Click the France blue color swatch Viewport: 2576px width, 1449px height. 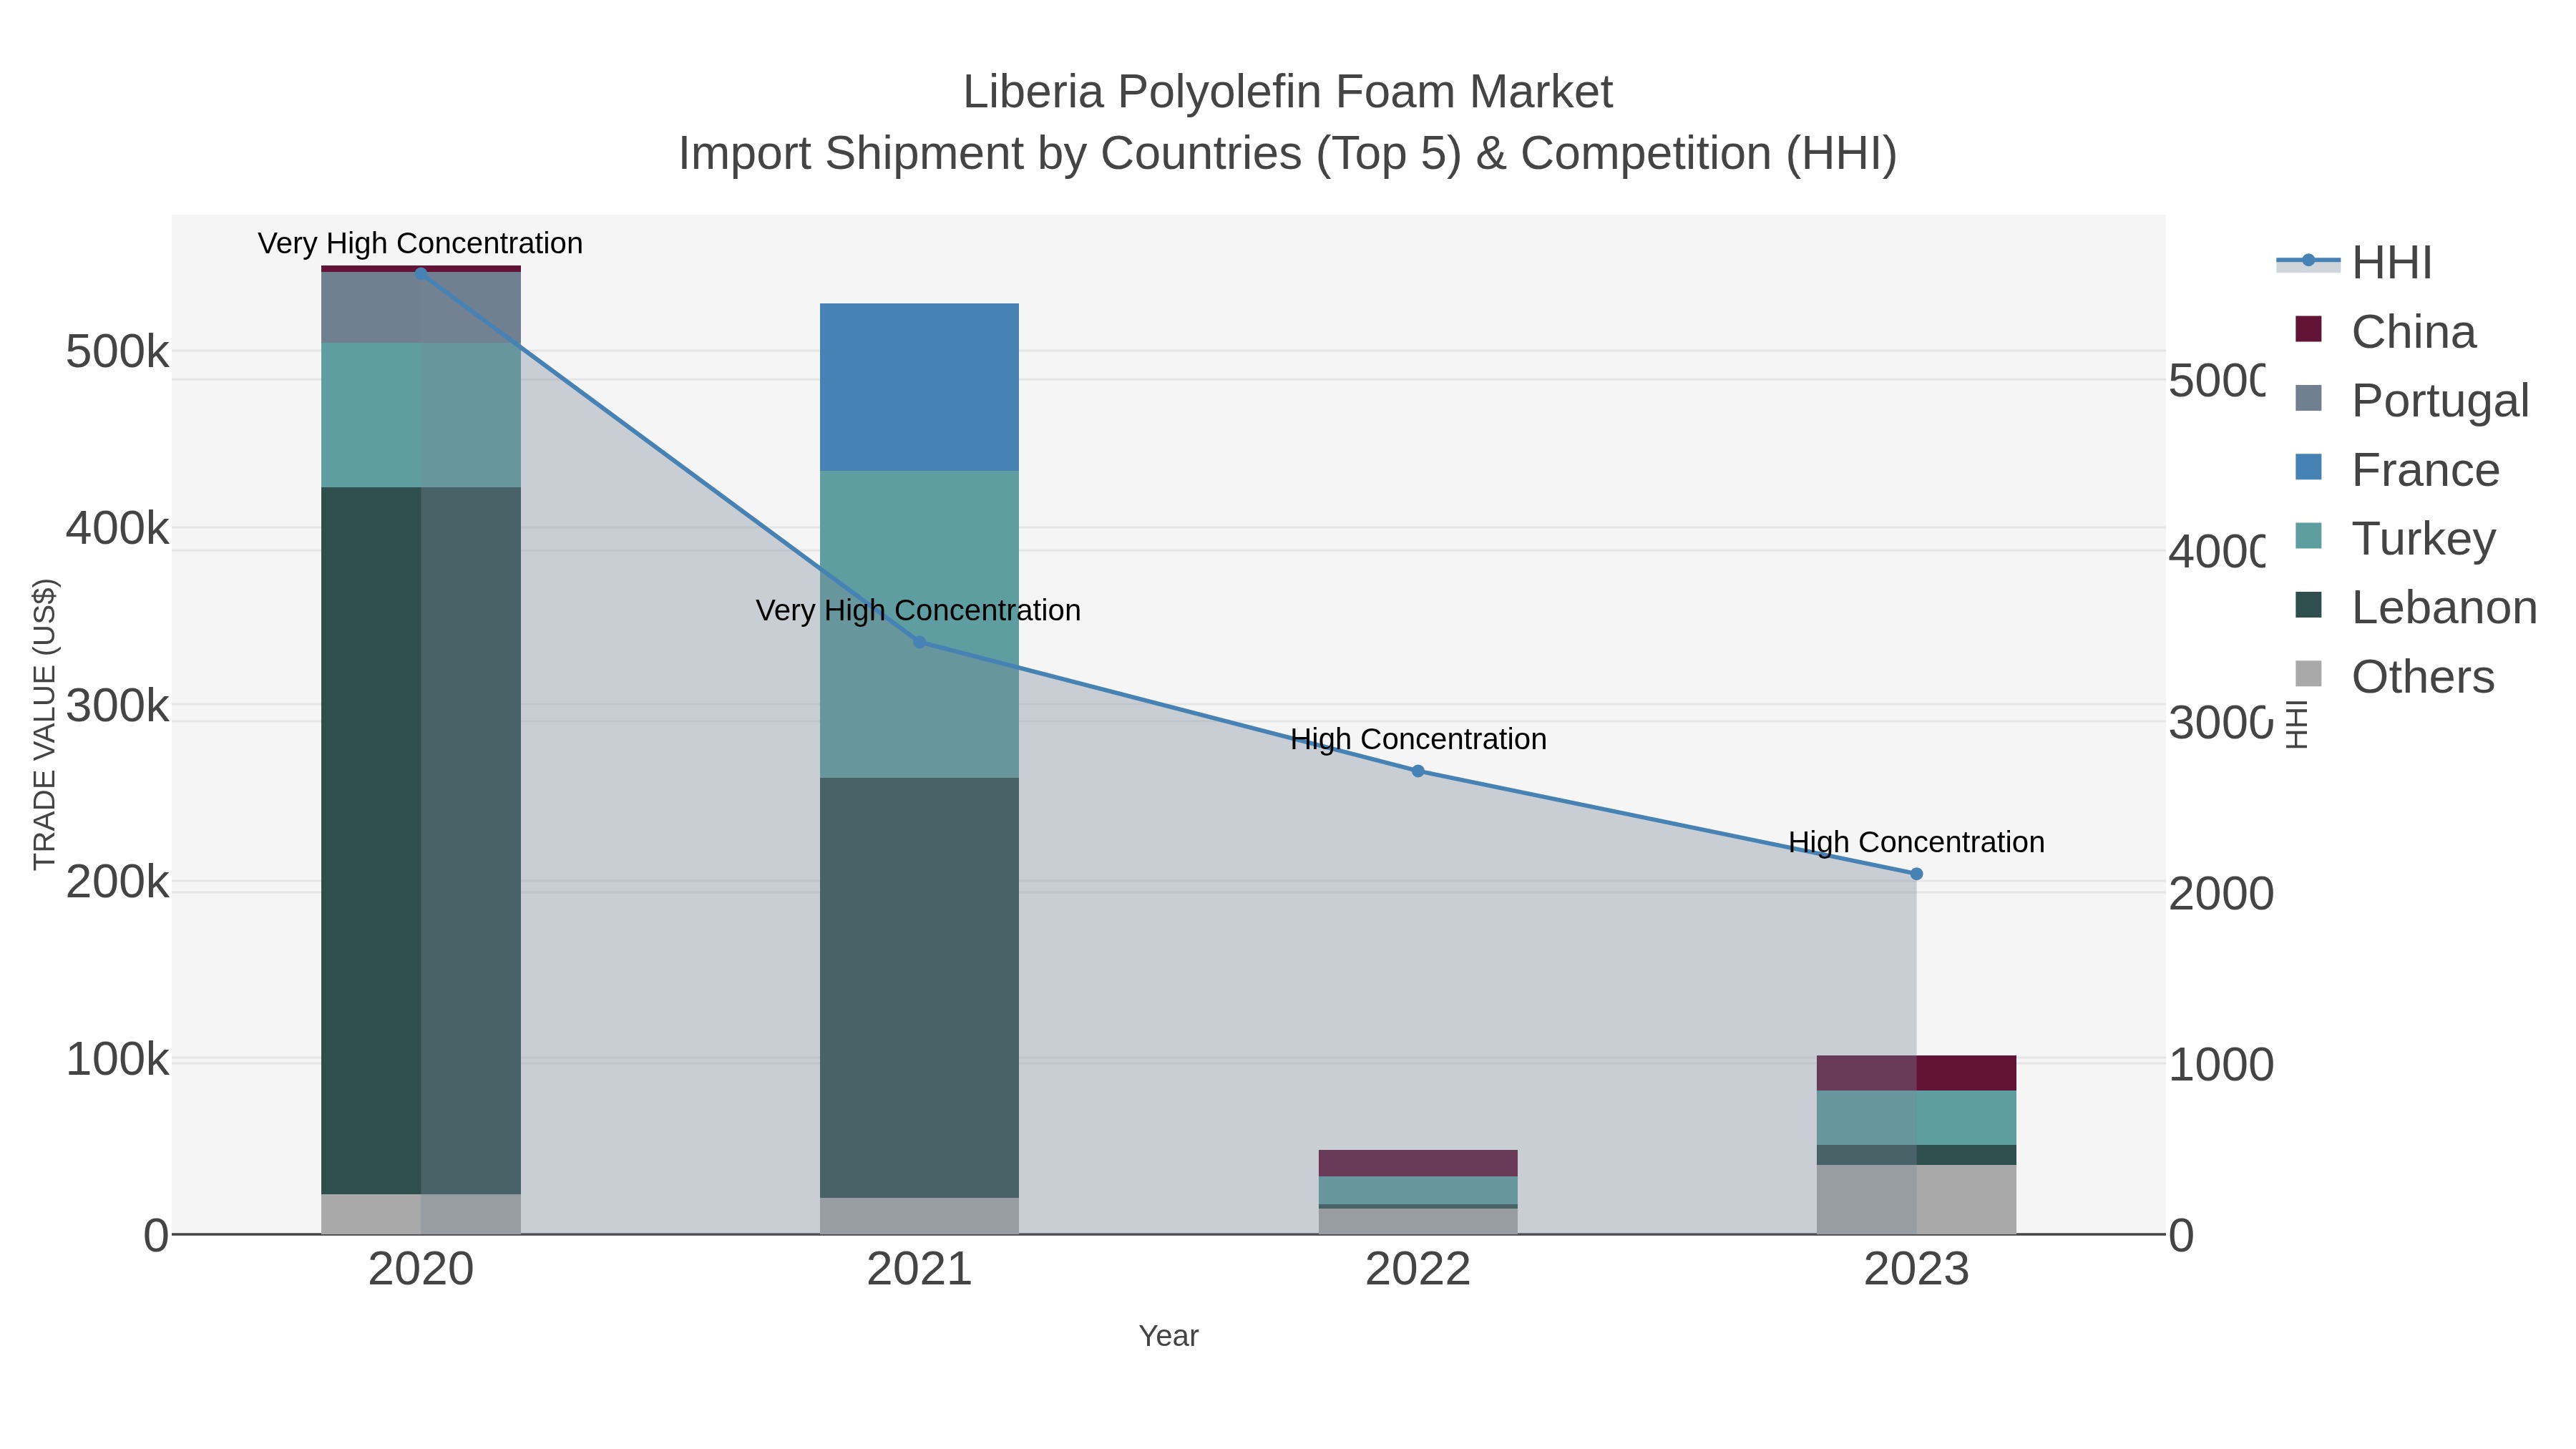pyautogui.click(x=2308, y=467)
